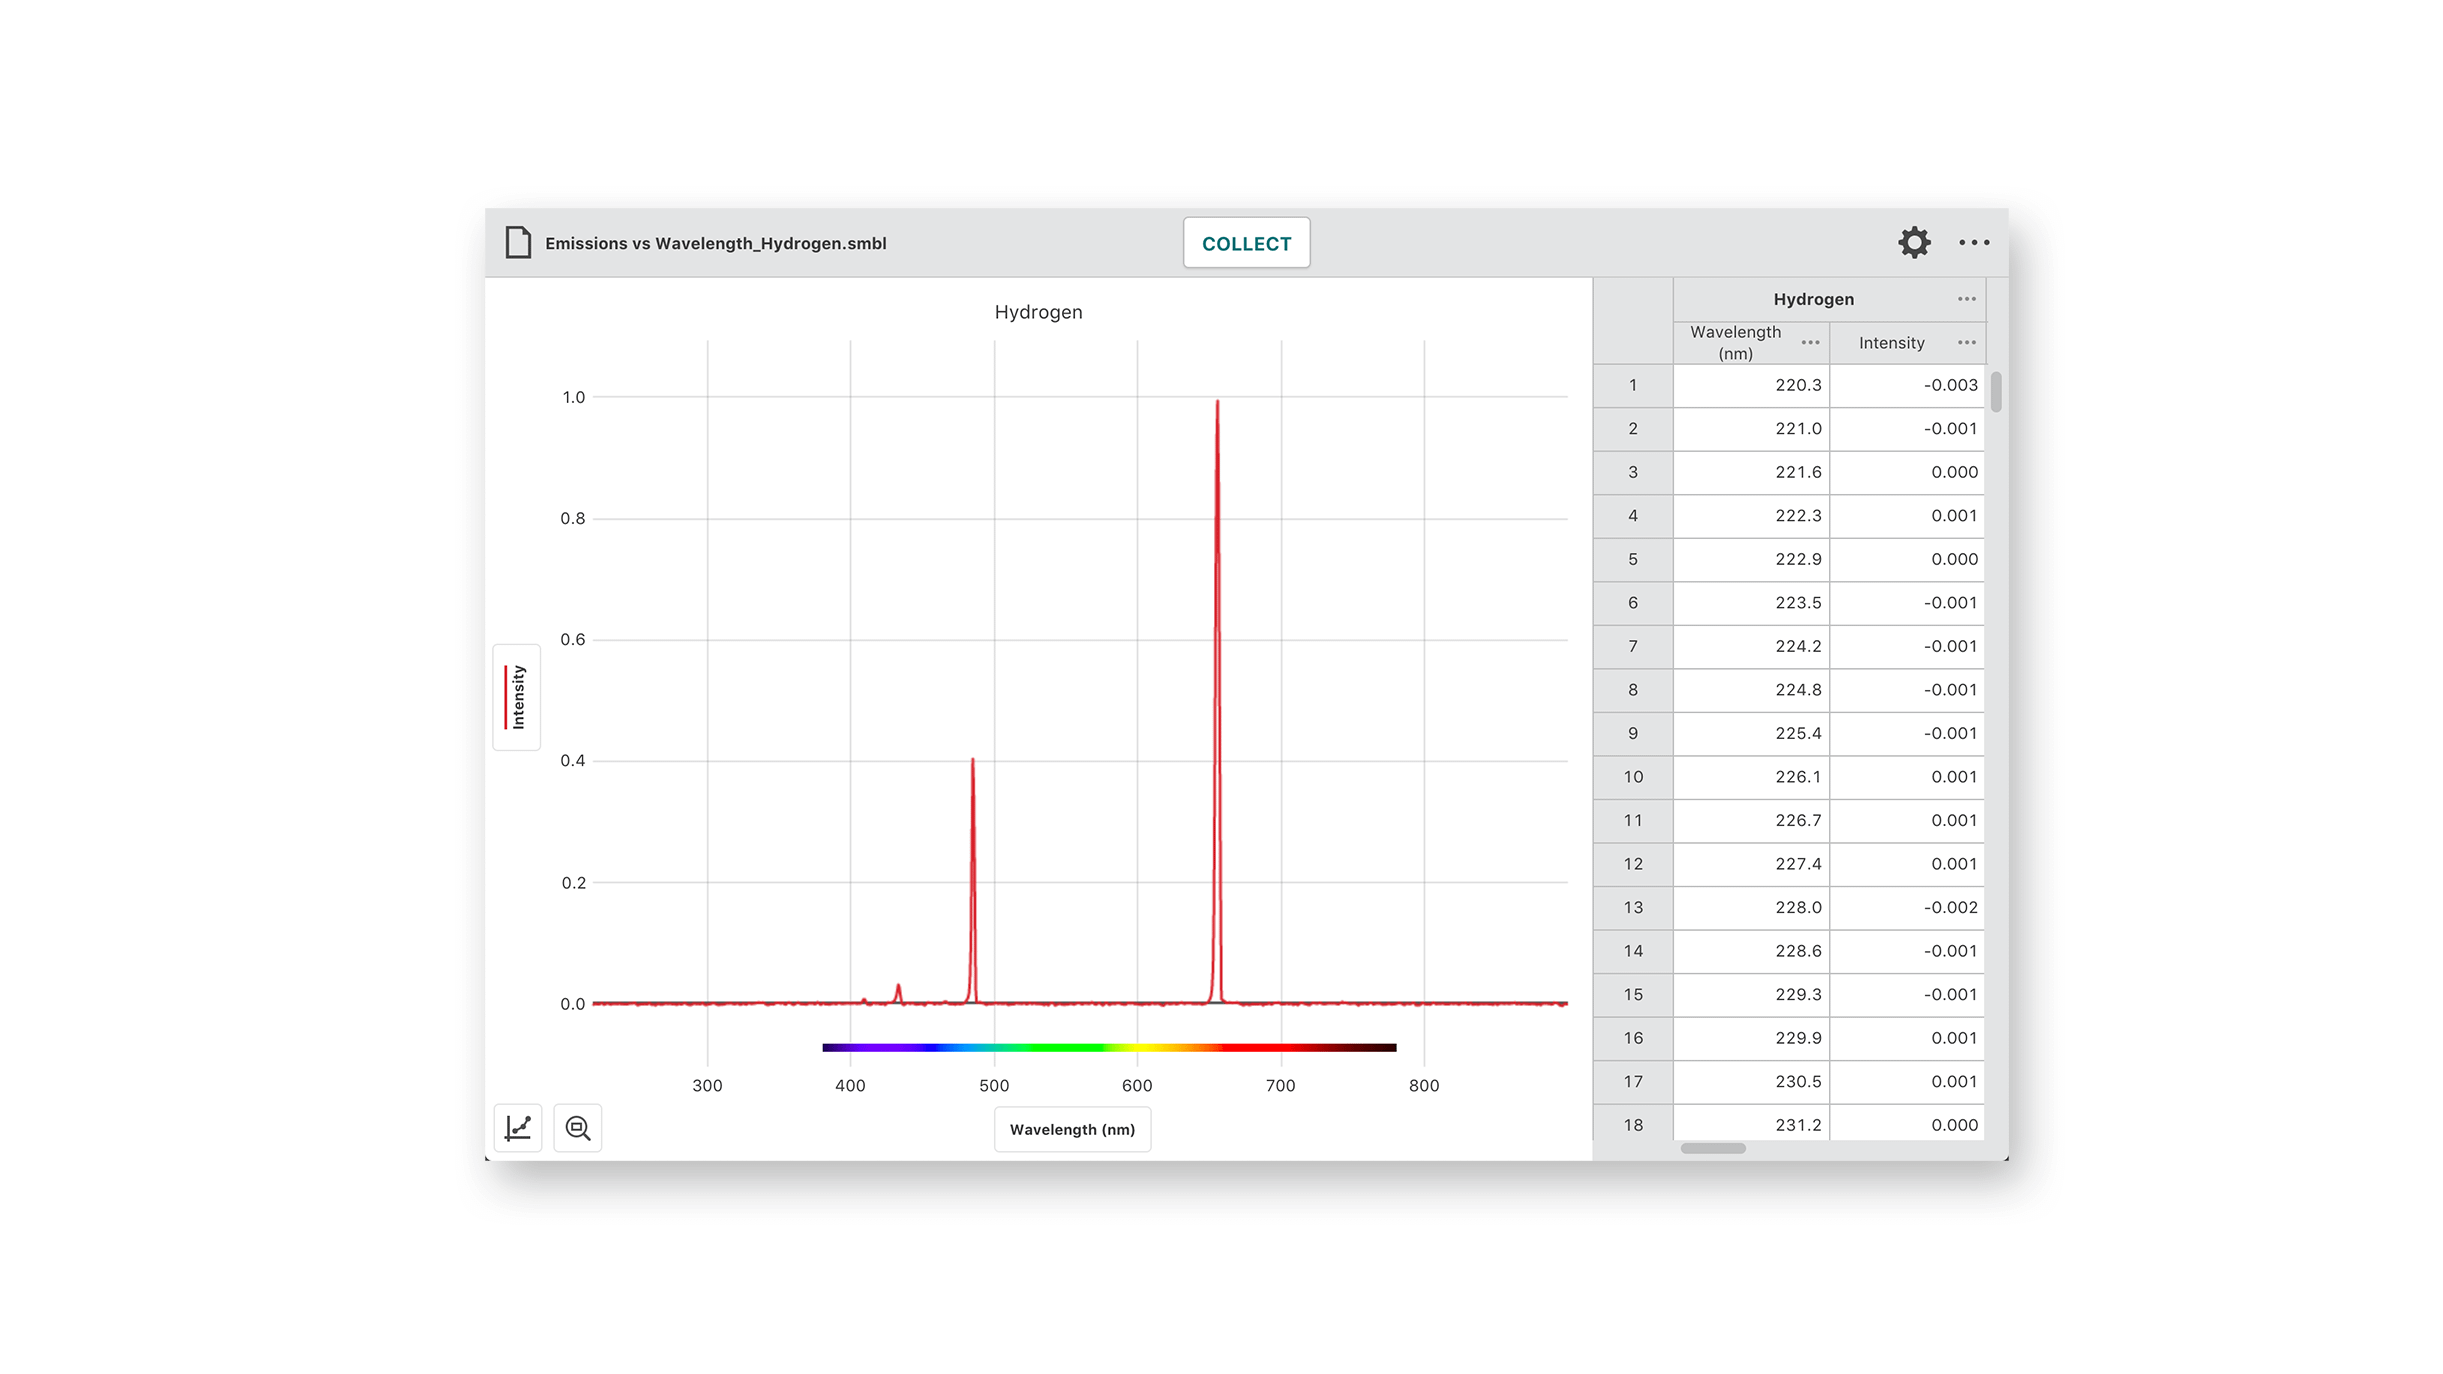Open spectrometer settings gear icon
2443x1374 pixels.
1913,243
